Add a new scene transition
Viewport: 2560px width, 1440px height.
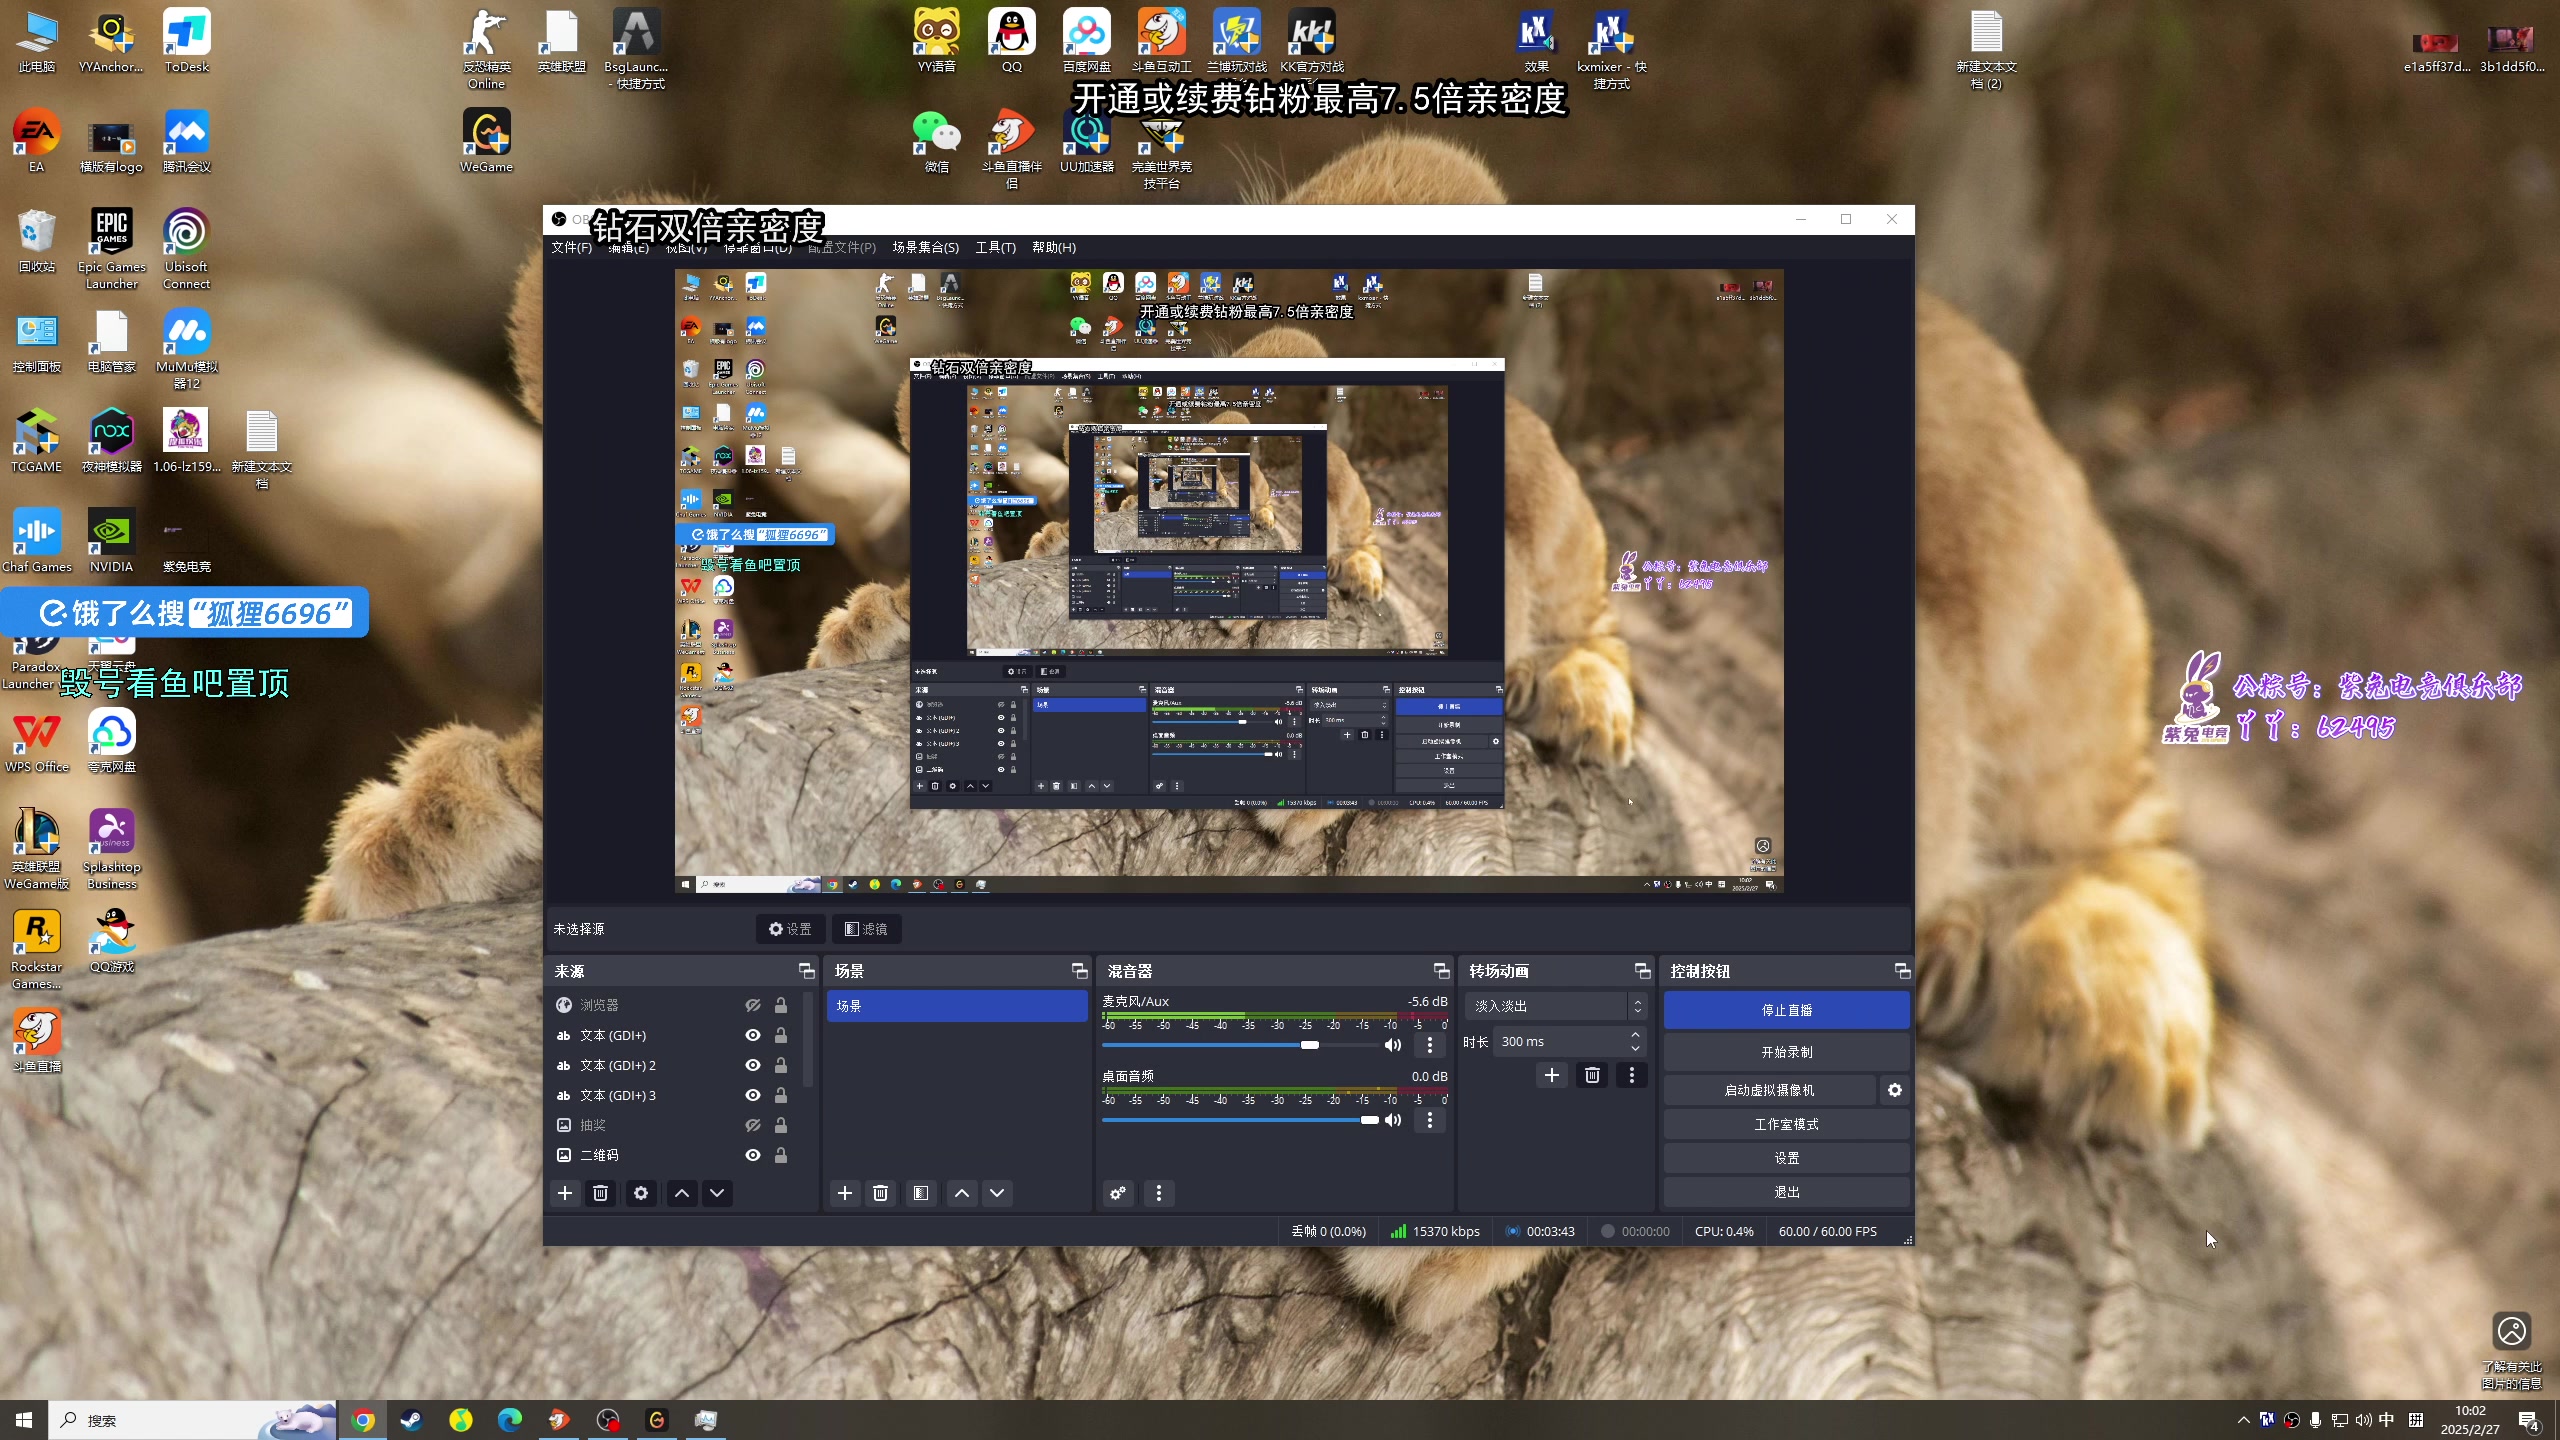(x=1552, y=1075)
